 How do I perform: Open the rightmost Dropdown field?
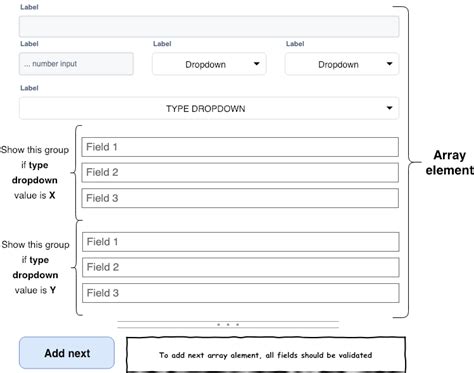pos(342,64)
